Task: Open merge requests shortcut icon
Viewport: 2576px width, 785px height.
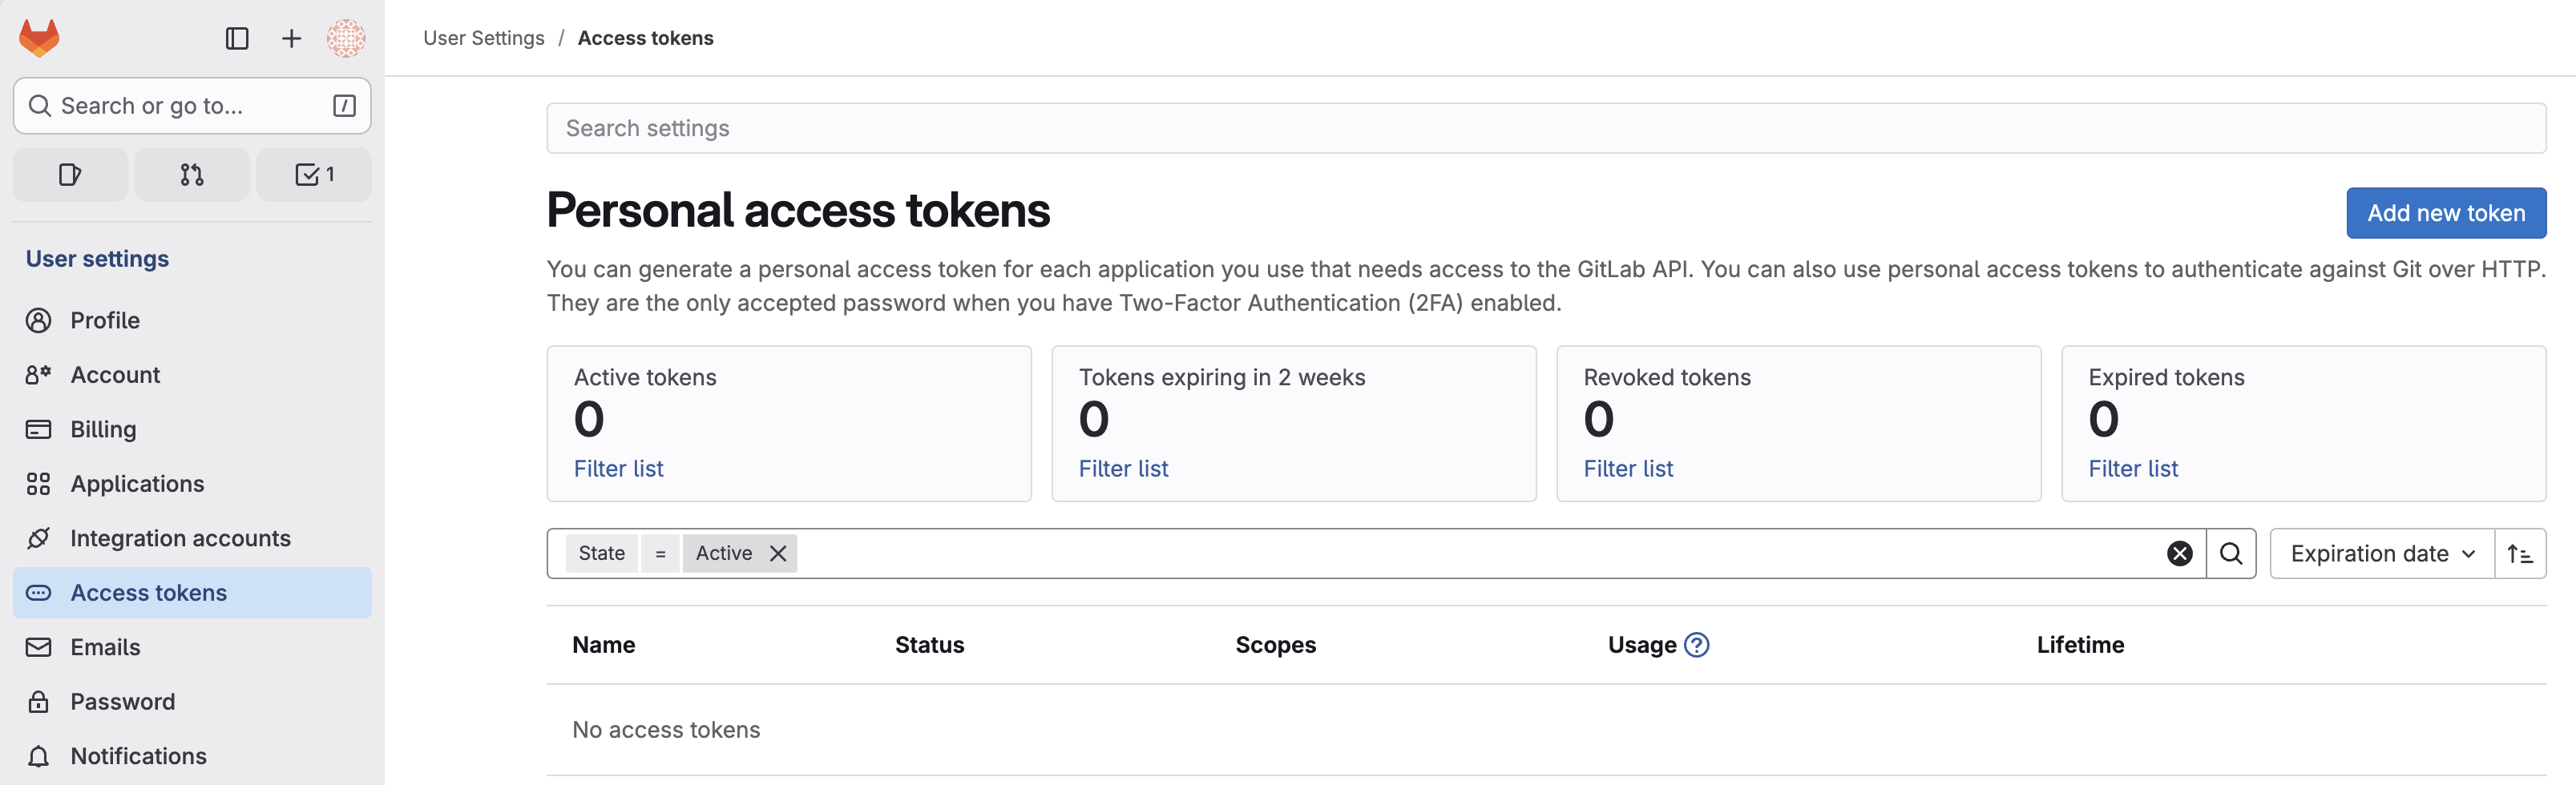Action: [192, 175]
